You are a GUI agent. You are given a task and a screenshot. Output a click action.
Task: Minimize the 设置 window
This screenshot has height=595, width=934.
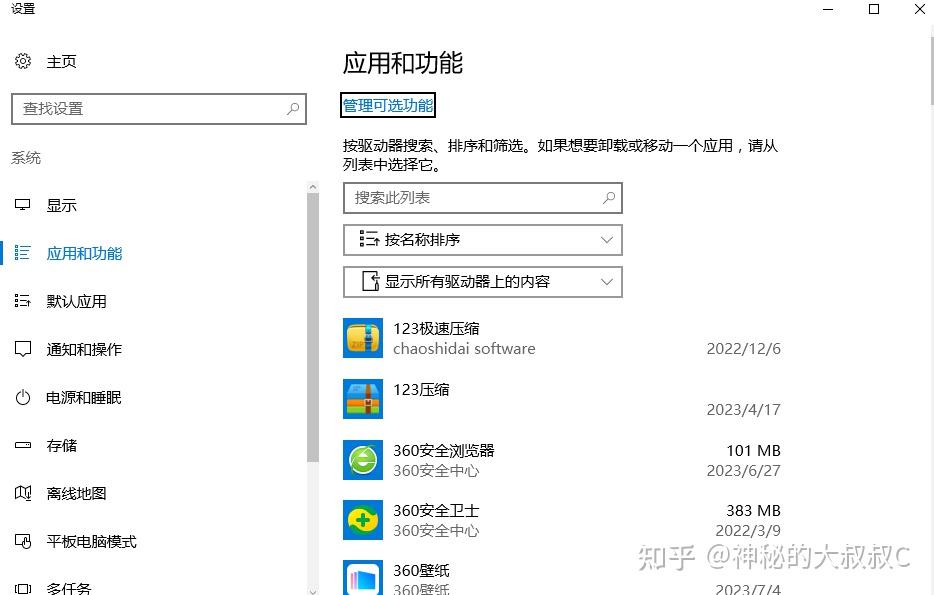[x=828, y=9]
